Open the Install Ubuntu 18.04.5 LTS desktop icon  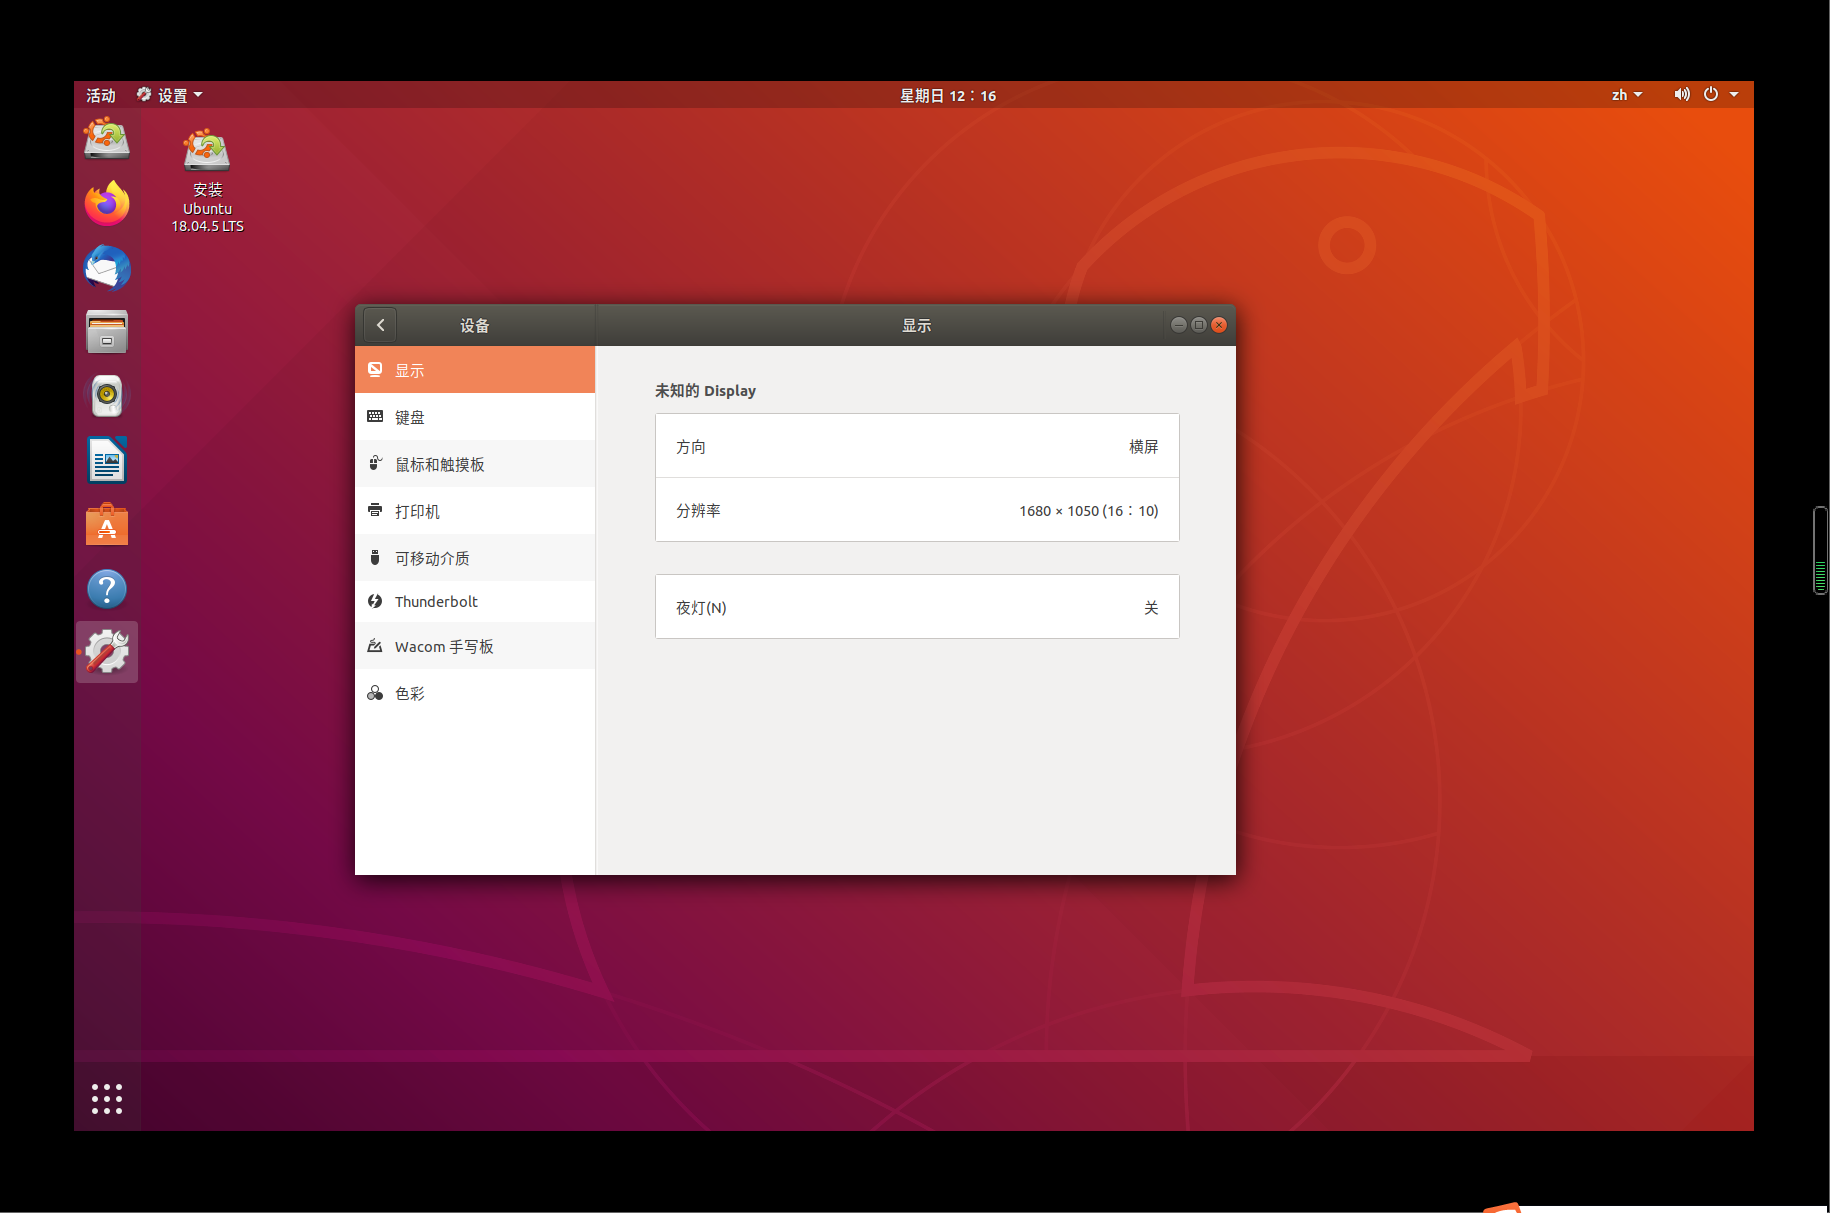(x=207, y=180)
